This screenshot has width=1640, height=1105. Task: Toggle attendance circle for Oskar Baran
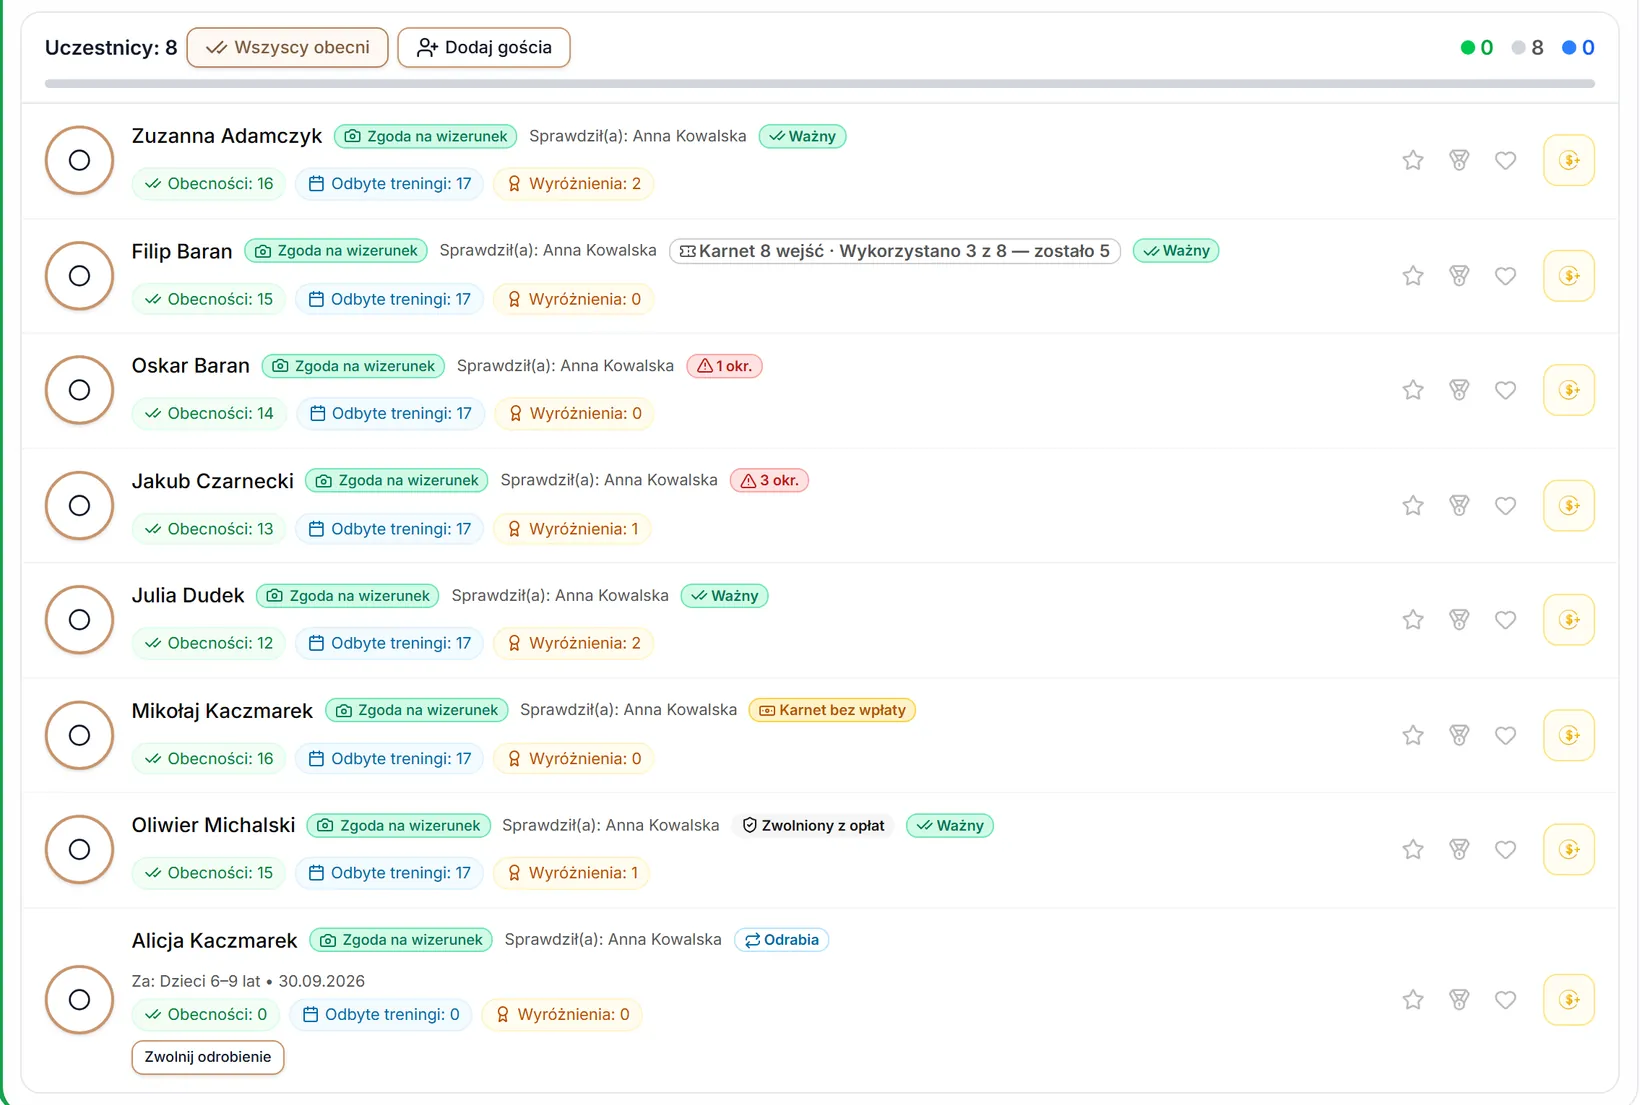[x=79, y=390]
